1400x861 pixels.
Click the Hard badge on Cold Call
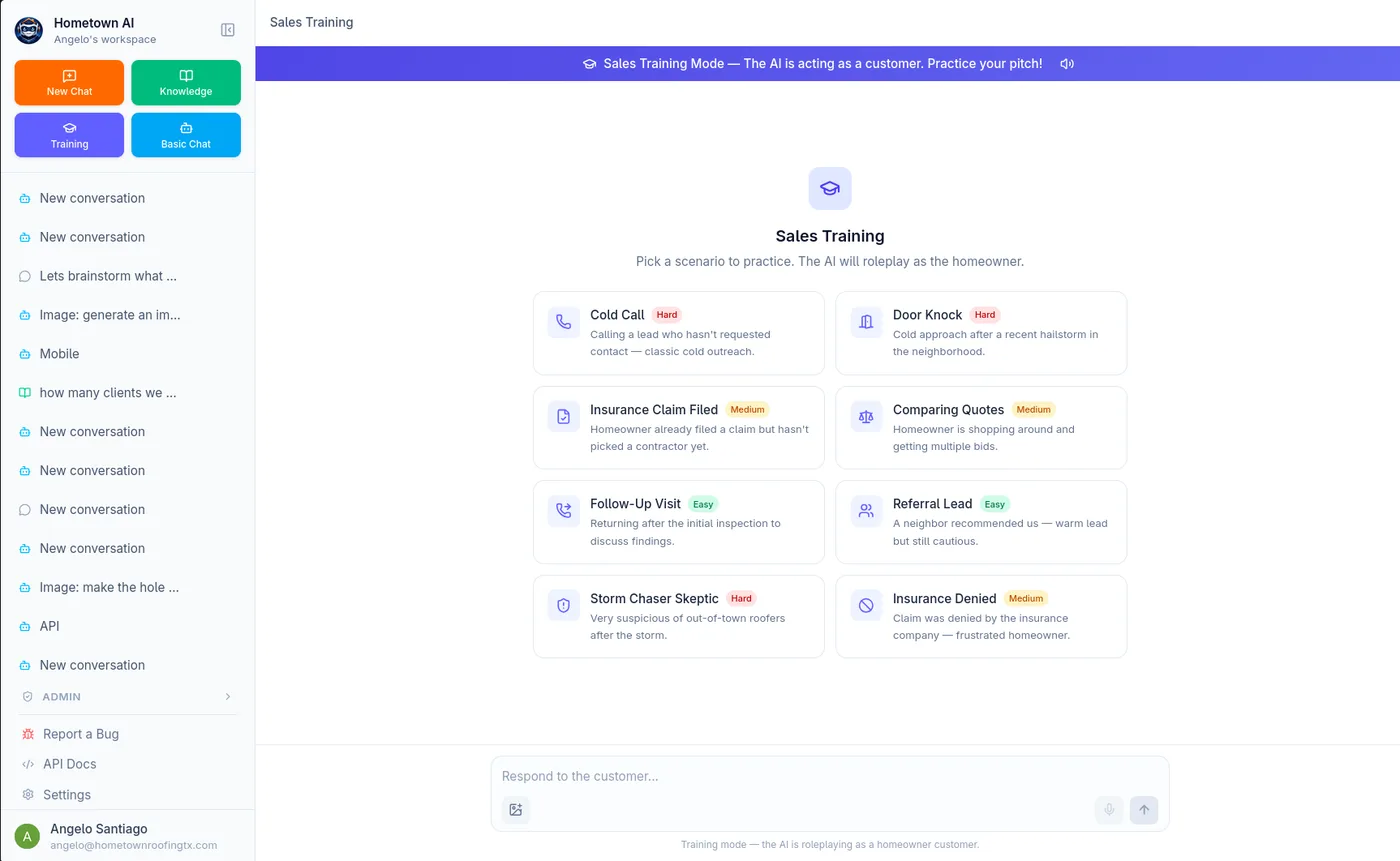tap(667, 314)
